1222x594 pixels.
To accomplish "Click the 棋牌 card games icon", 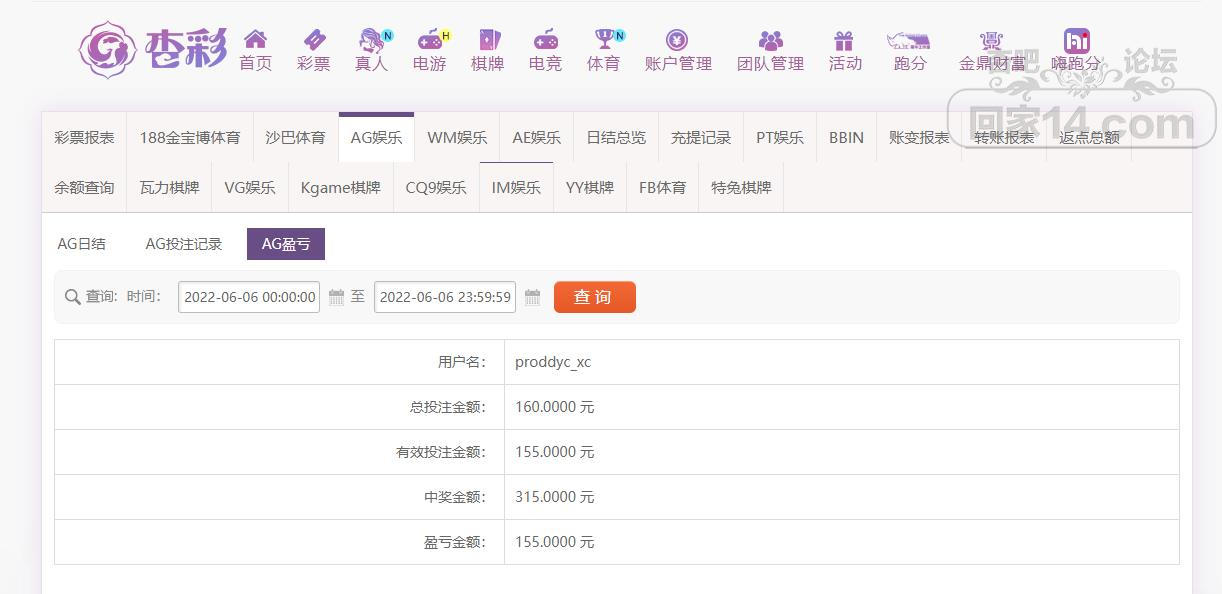I will [x=487, y=40].
